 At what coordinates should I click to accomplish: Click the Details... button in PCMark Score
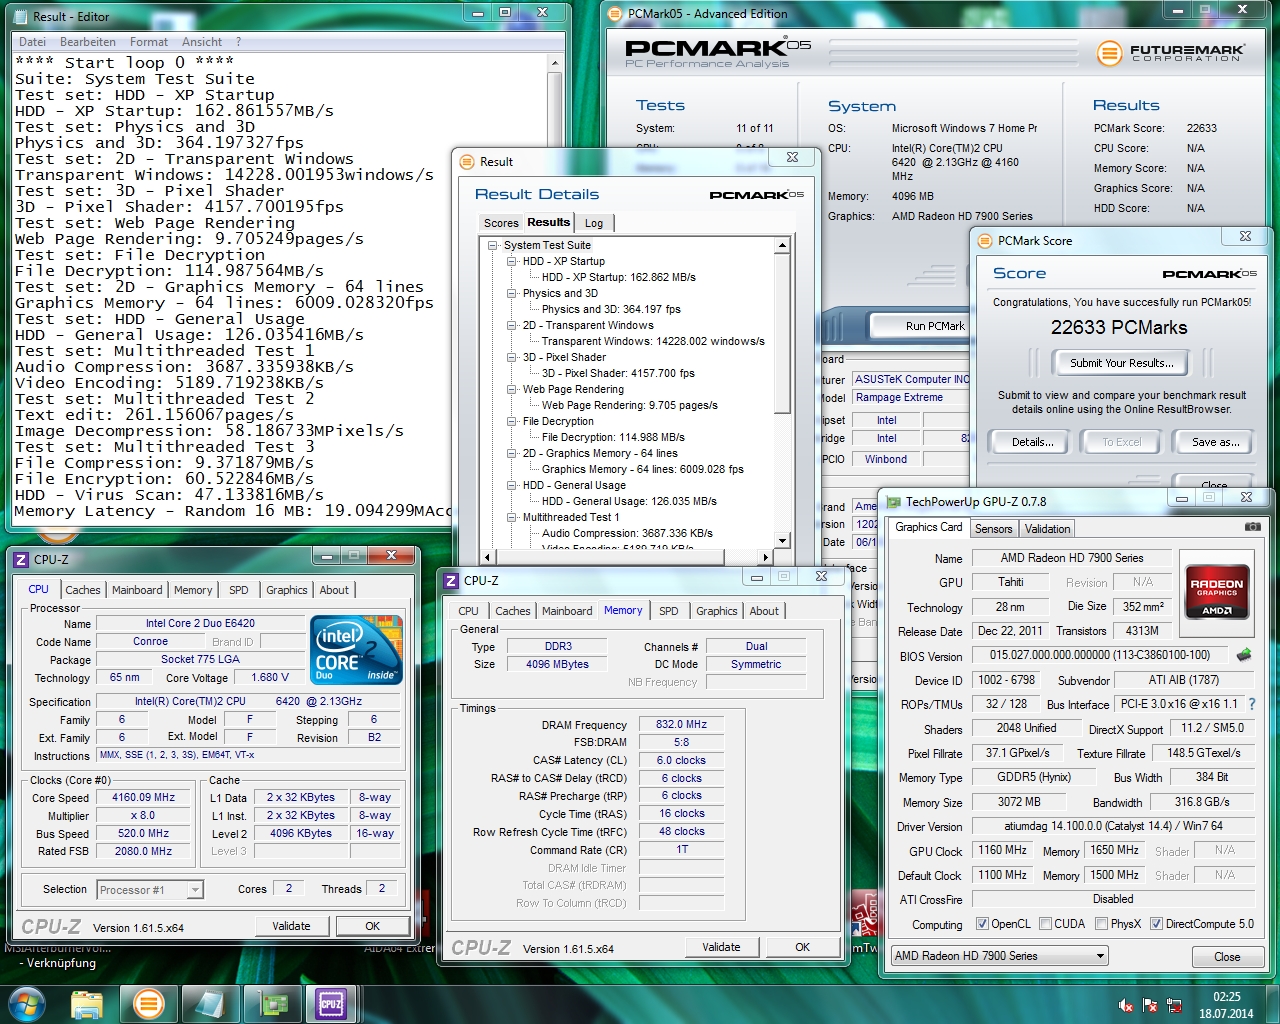pos(1032,442)
